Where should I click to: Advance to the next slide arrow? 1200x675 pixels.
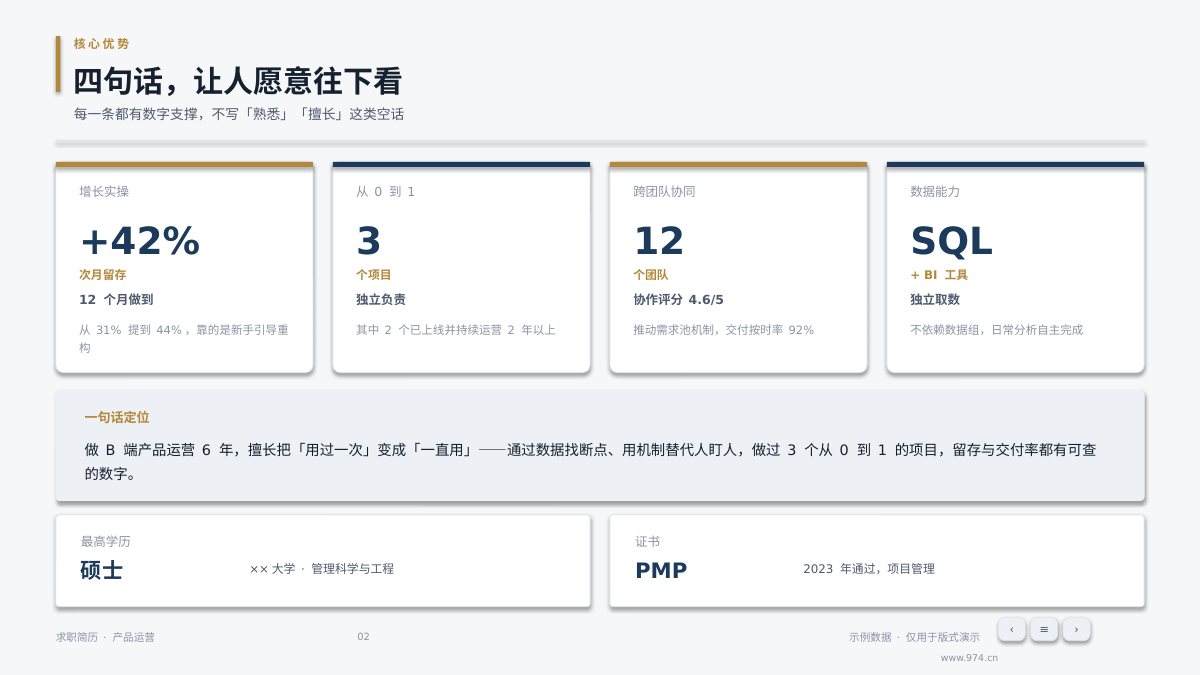click(x=1076, y=629)
